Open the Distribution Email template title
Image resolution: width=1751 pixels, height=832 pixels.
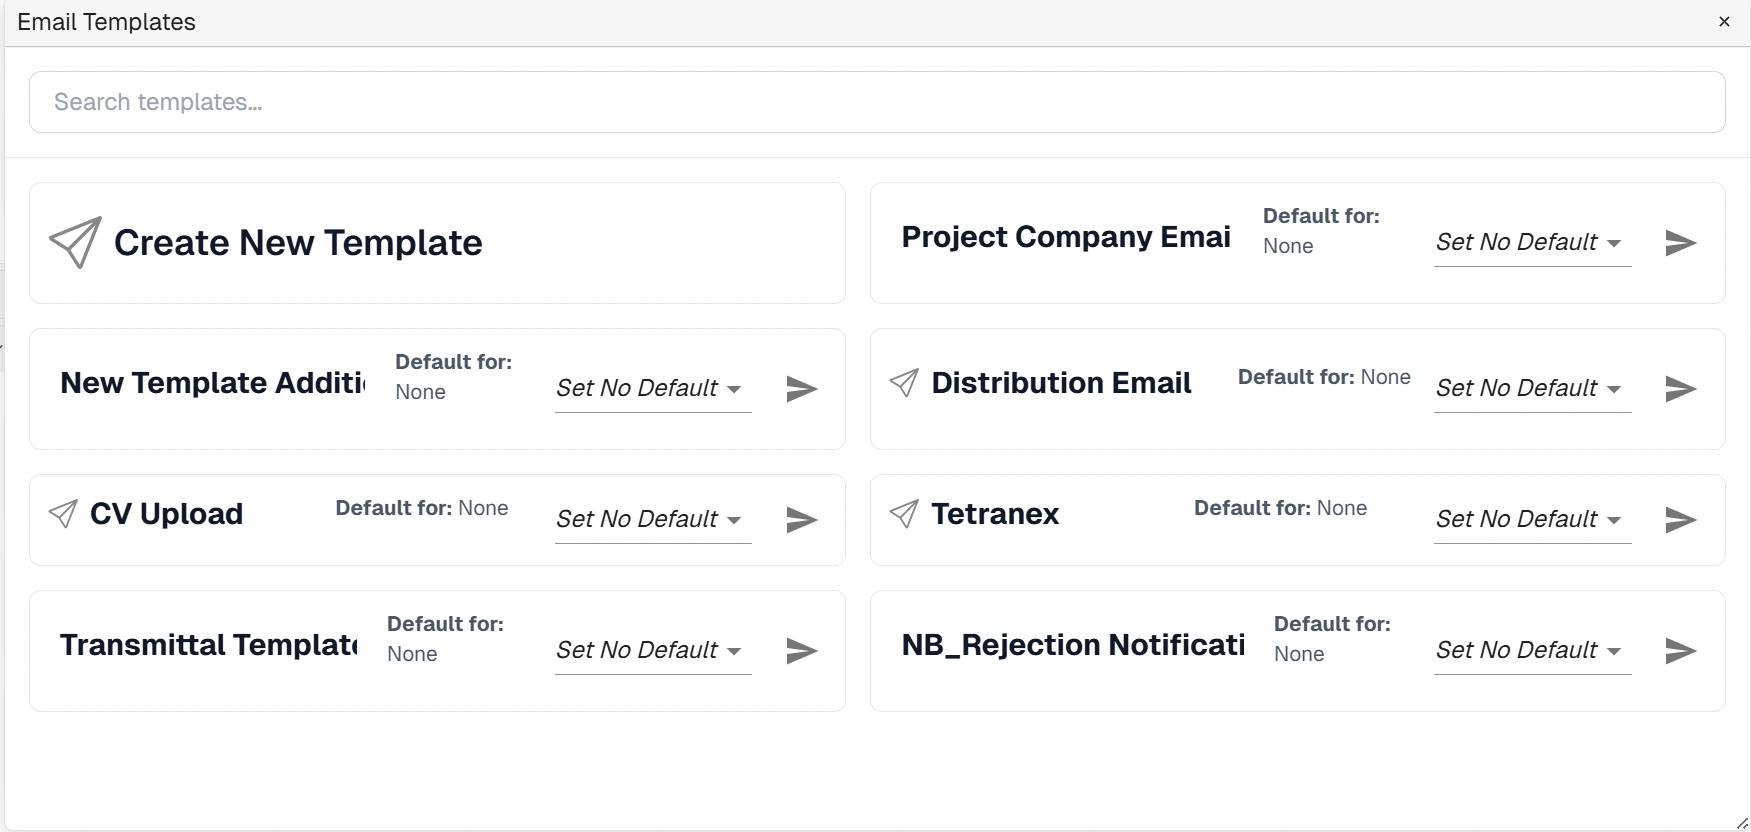tap(1061, 383)
